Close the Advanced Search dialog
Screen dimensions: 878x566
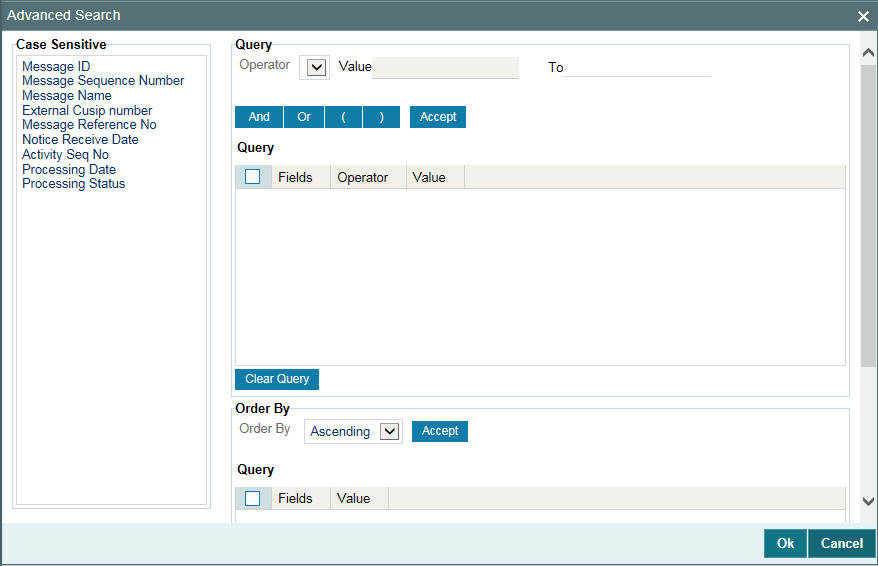click(863, 16)
